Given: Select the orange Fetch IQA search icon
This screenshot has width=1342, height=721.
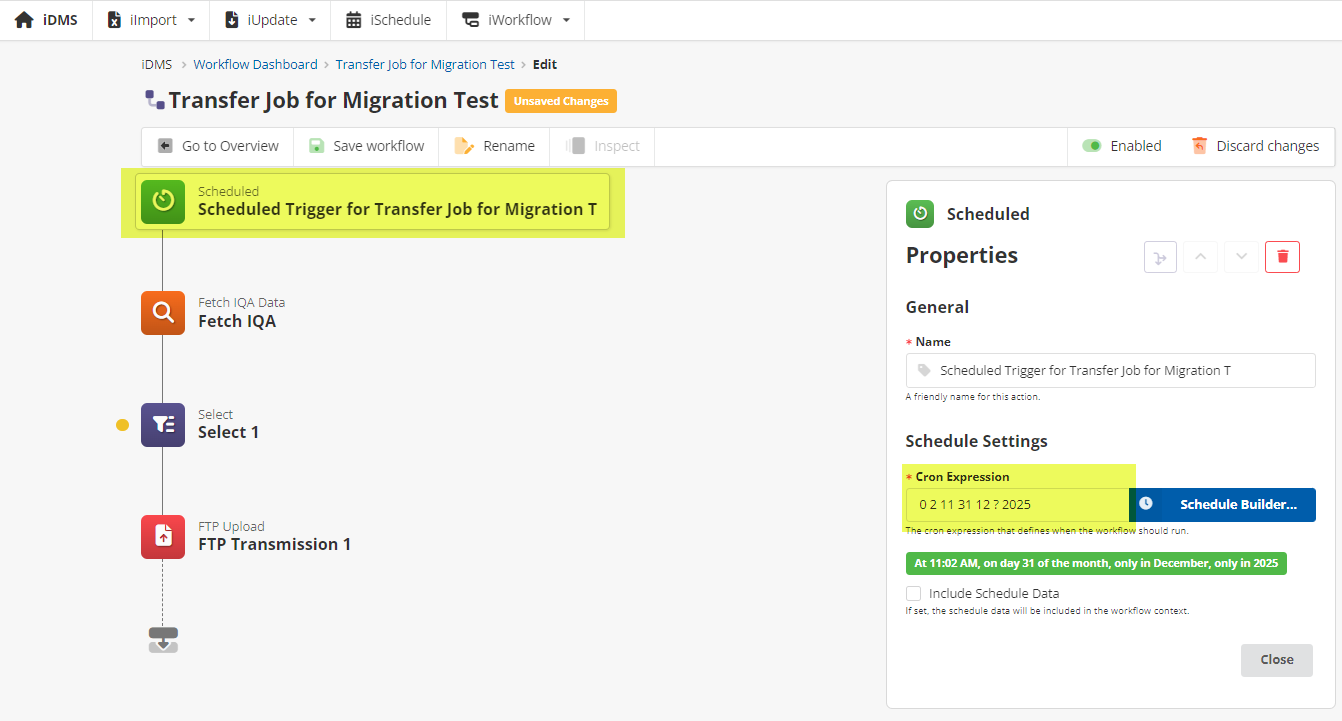Looking at the screenshot, I should tap(163, 313).
